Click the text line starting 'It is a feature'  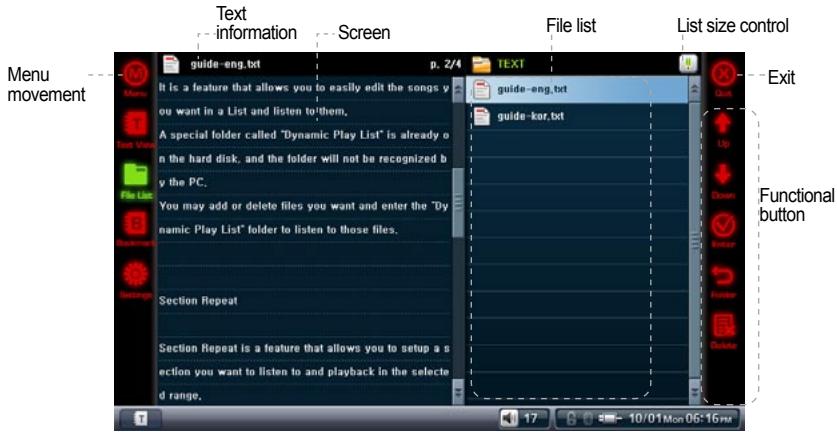point(304,88)
